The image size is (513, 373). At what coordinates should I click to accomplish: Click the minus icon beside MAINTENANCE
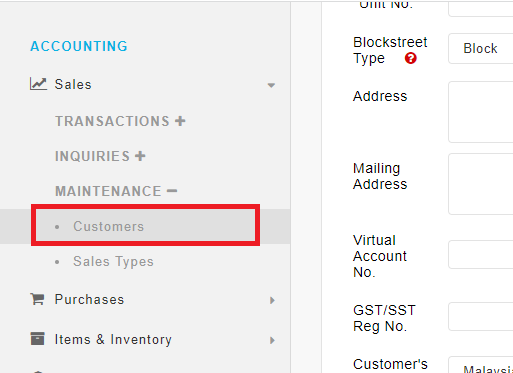pos(172,191)
